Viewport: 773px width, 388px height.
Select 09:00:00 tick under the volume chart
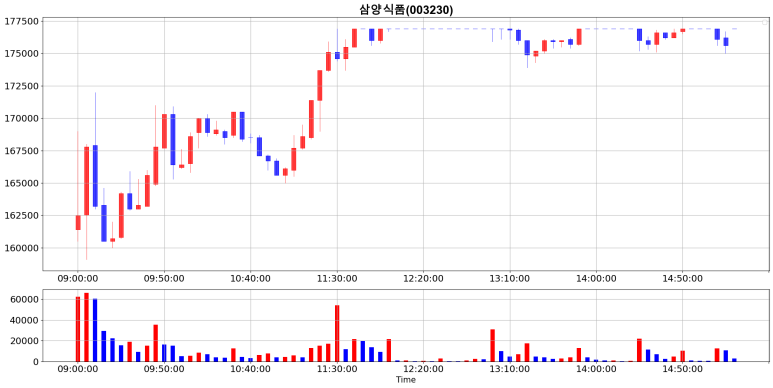(78, 370)
